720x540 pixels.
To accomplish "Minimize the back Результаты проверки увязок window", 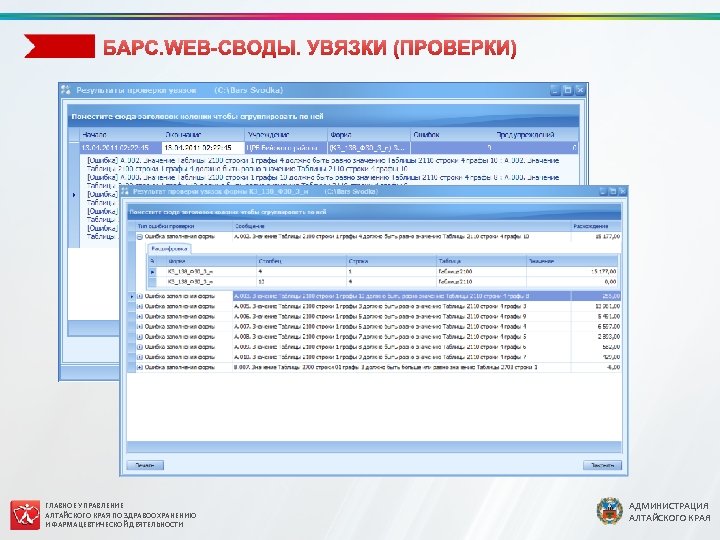I will click(555, 90).
